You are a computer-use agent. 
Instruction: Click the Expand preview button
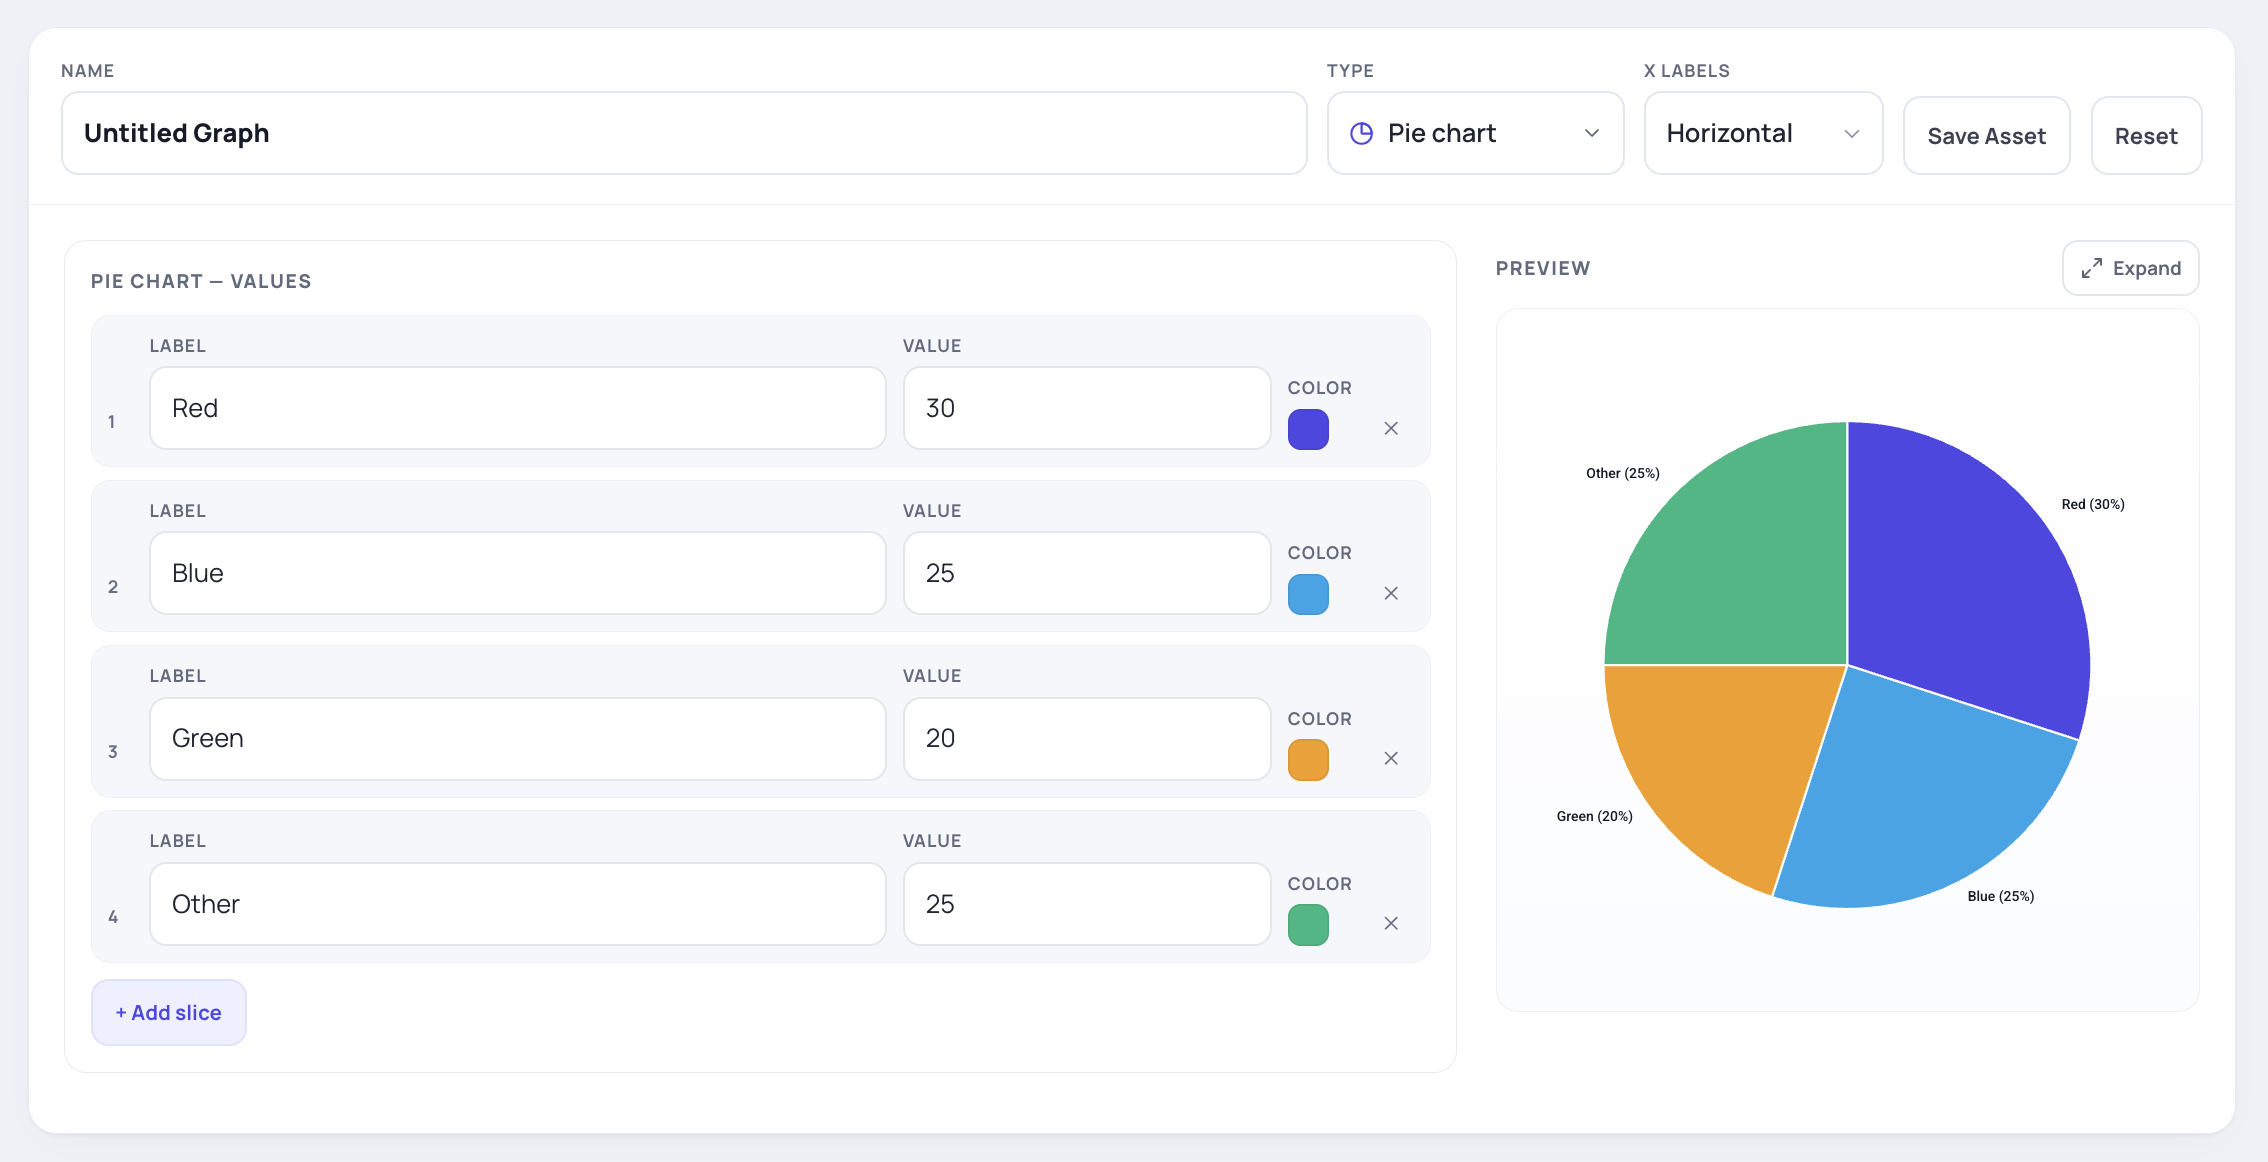(x=2130, y=268)
